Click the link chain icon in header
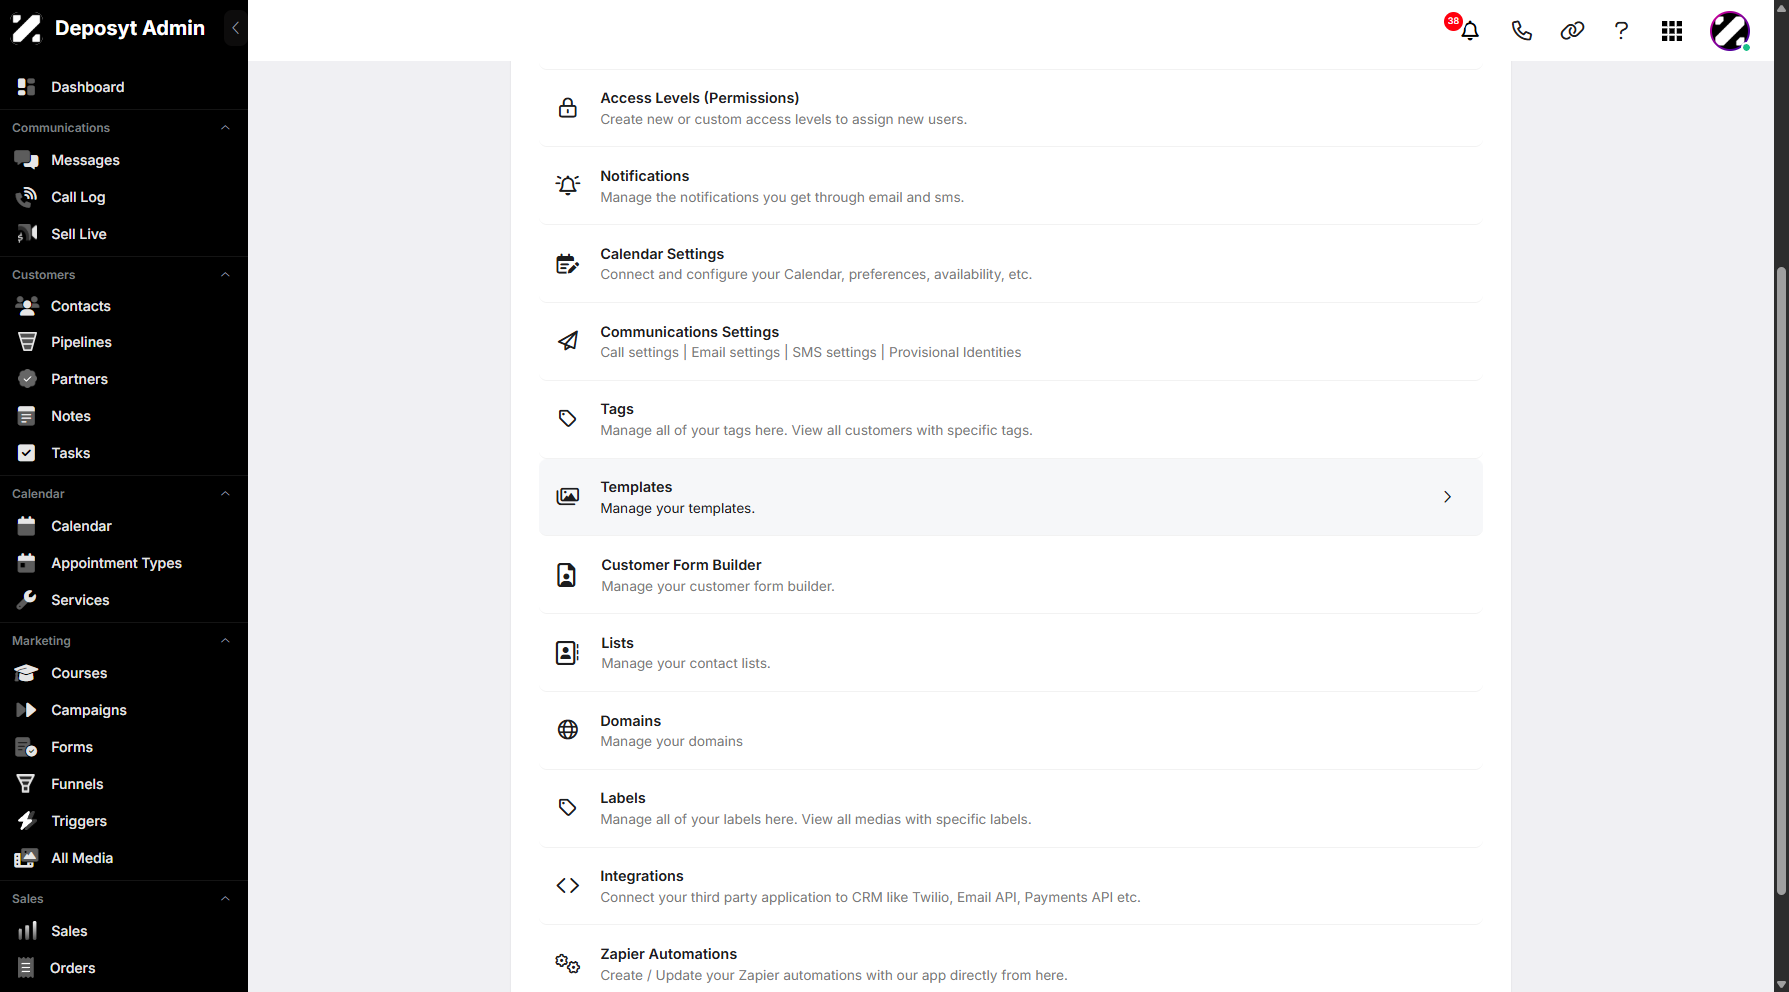 coord(1572,31)
